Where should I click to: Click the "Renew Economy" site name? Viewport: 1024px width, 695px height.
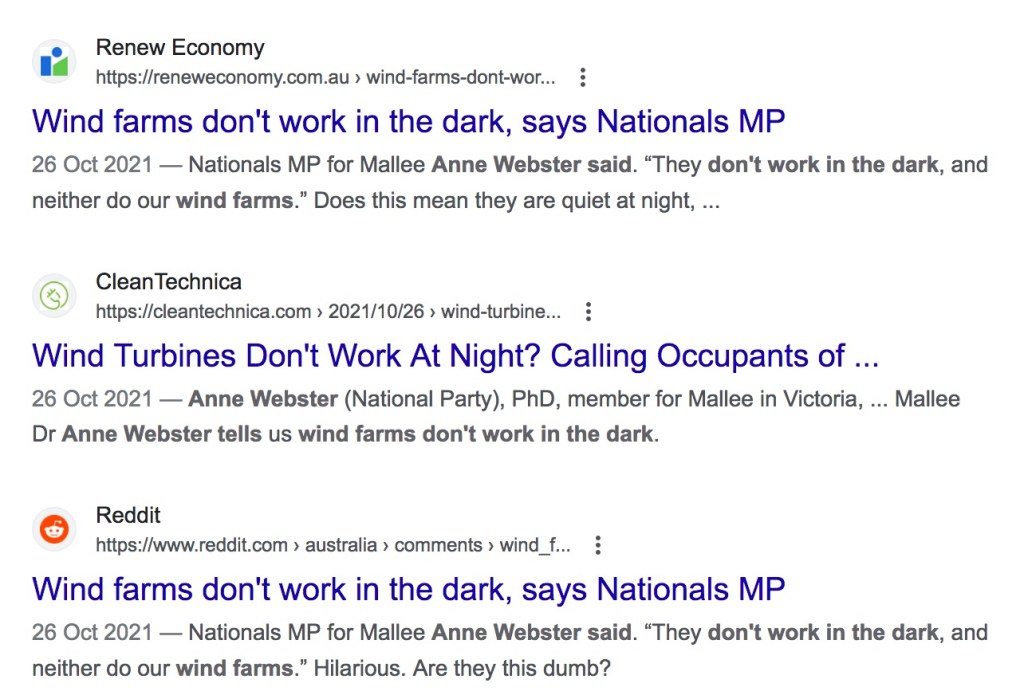tap(180, 48)
